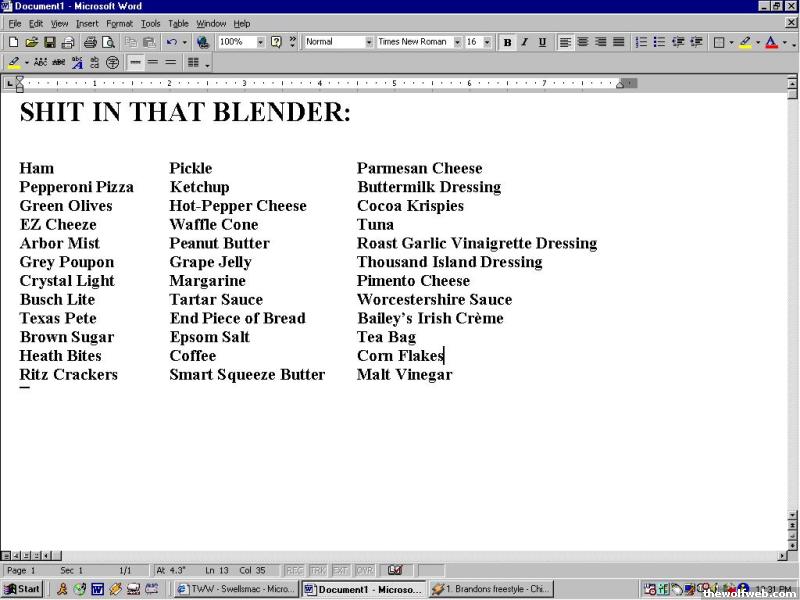
Task: Expand the columns dropdown arrow
Action: coord(207,64)
